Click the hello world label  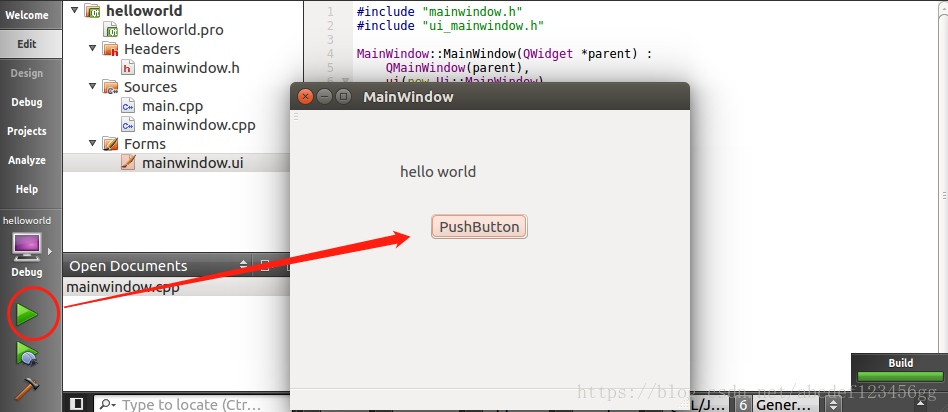tap(438, 172)
